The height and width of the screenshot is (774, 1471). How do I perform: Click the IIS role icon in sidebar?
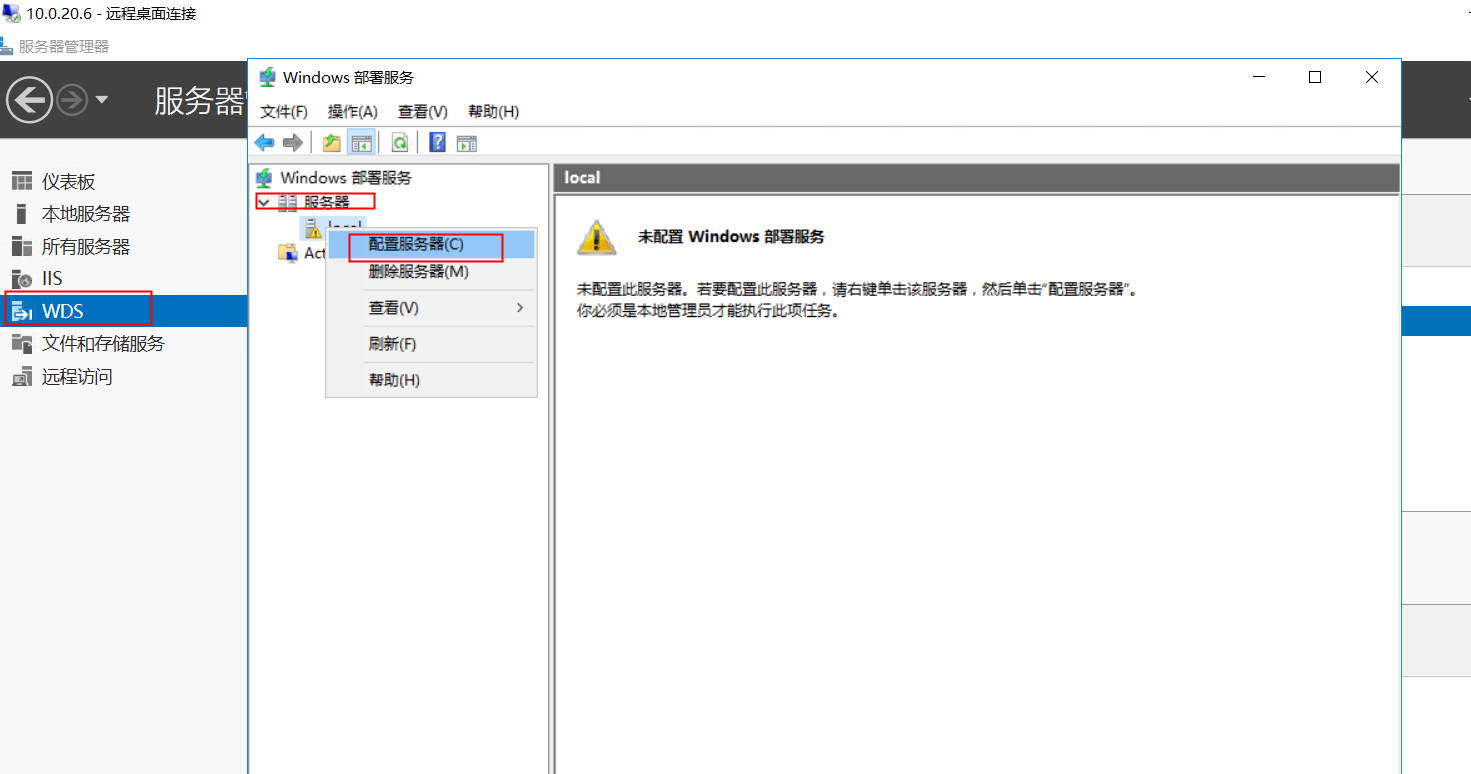[x=22, y=279]
